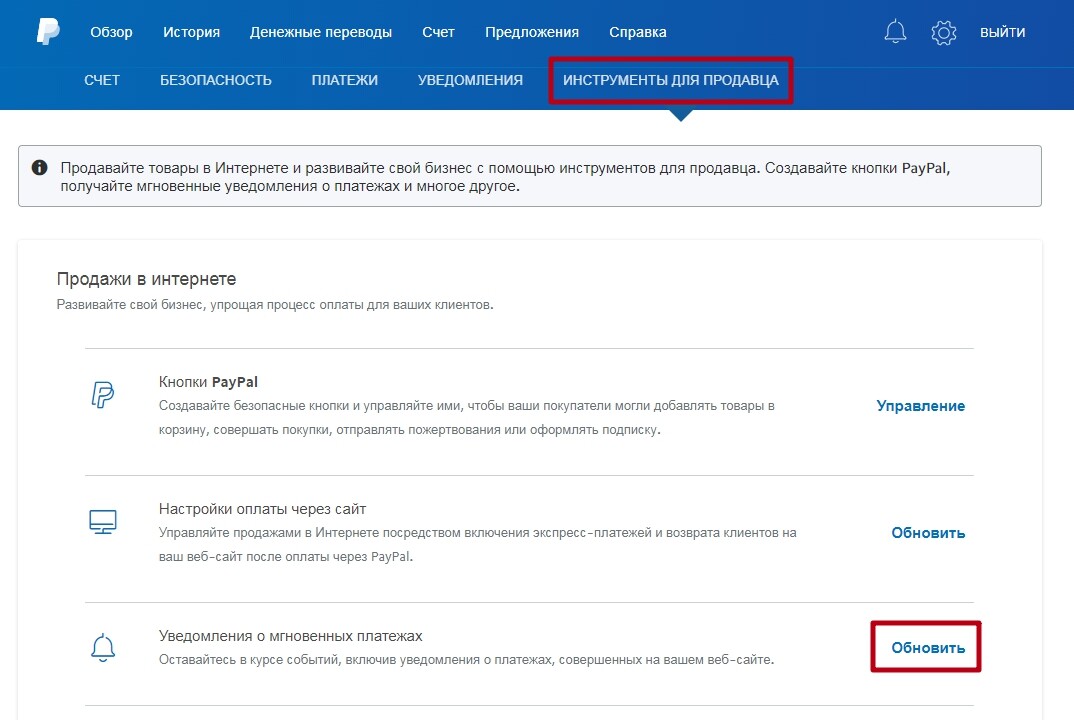Switch to the БЕЗОПАСНОСТЬ tab
1074x720 pixels.
tap(216, 80)
